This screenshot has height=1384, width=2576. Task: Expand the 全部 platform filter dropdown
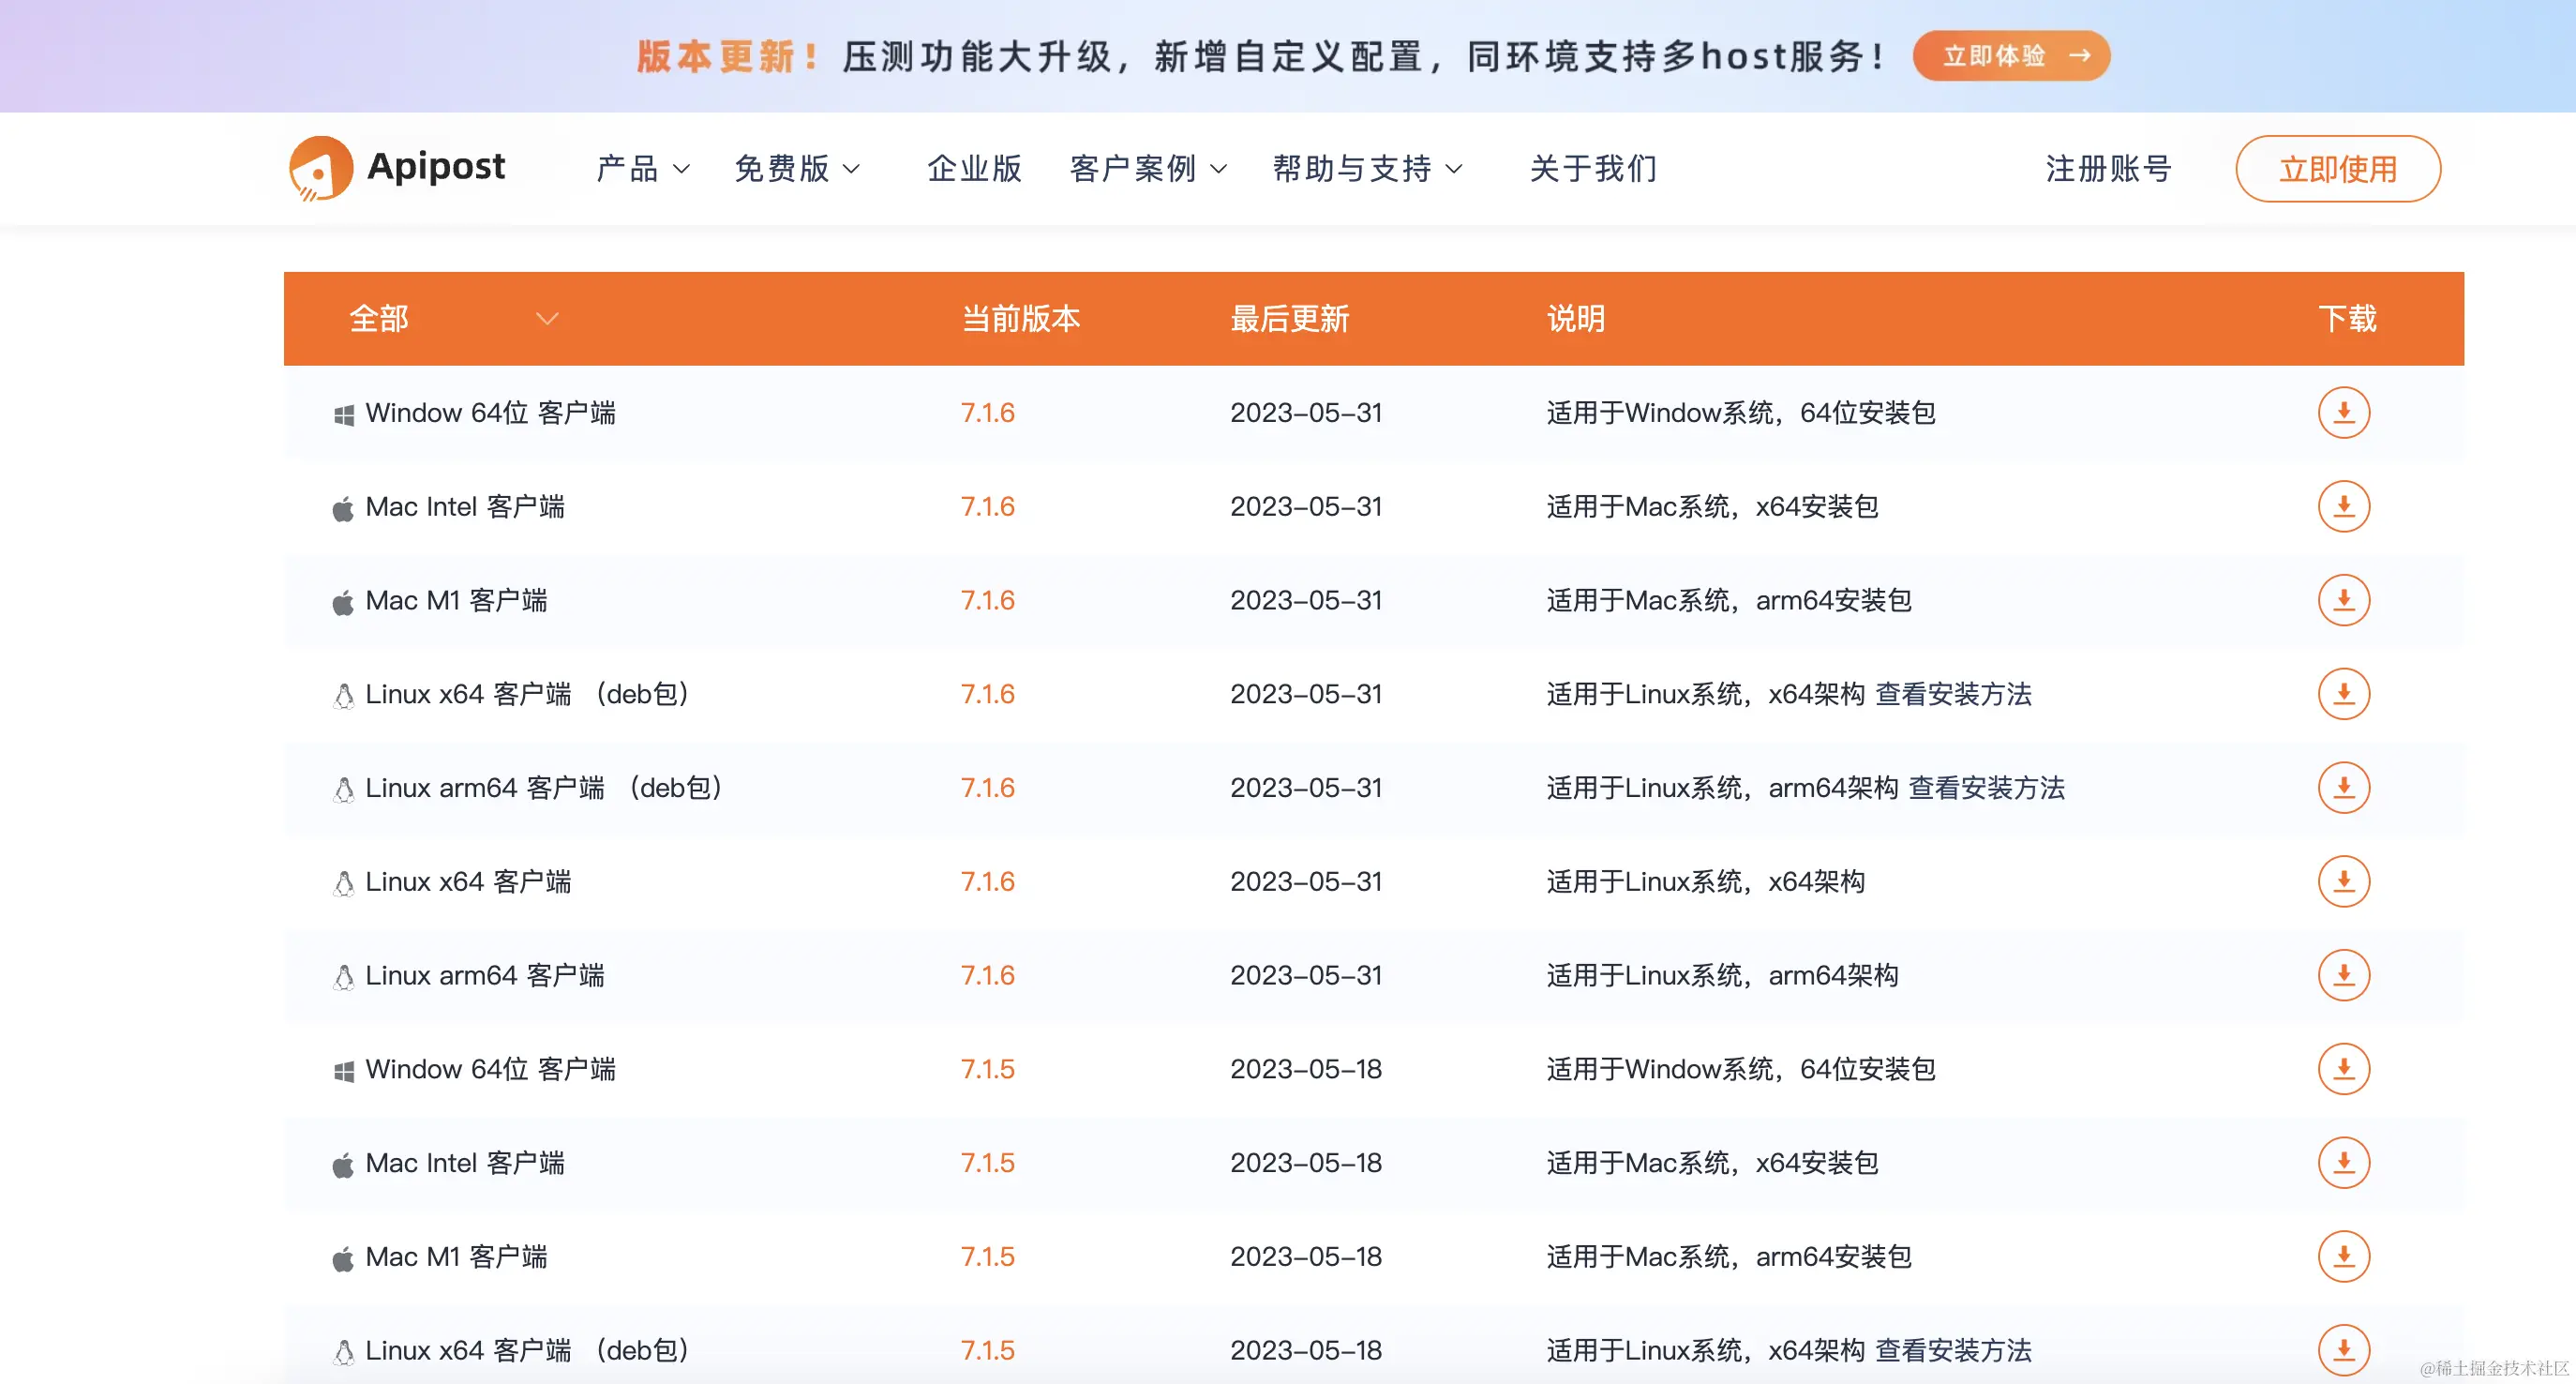coord(546,319)
